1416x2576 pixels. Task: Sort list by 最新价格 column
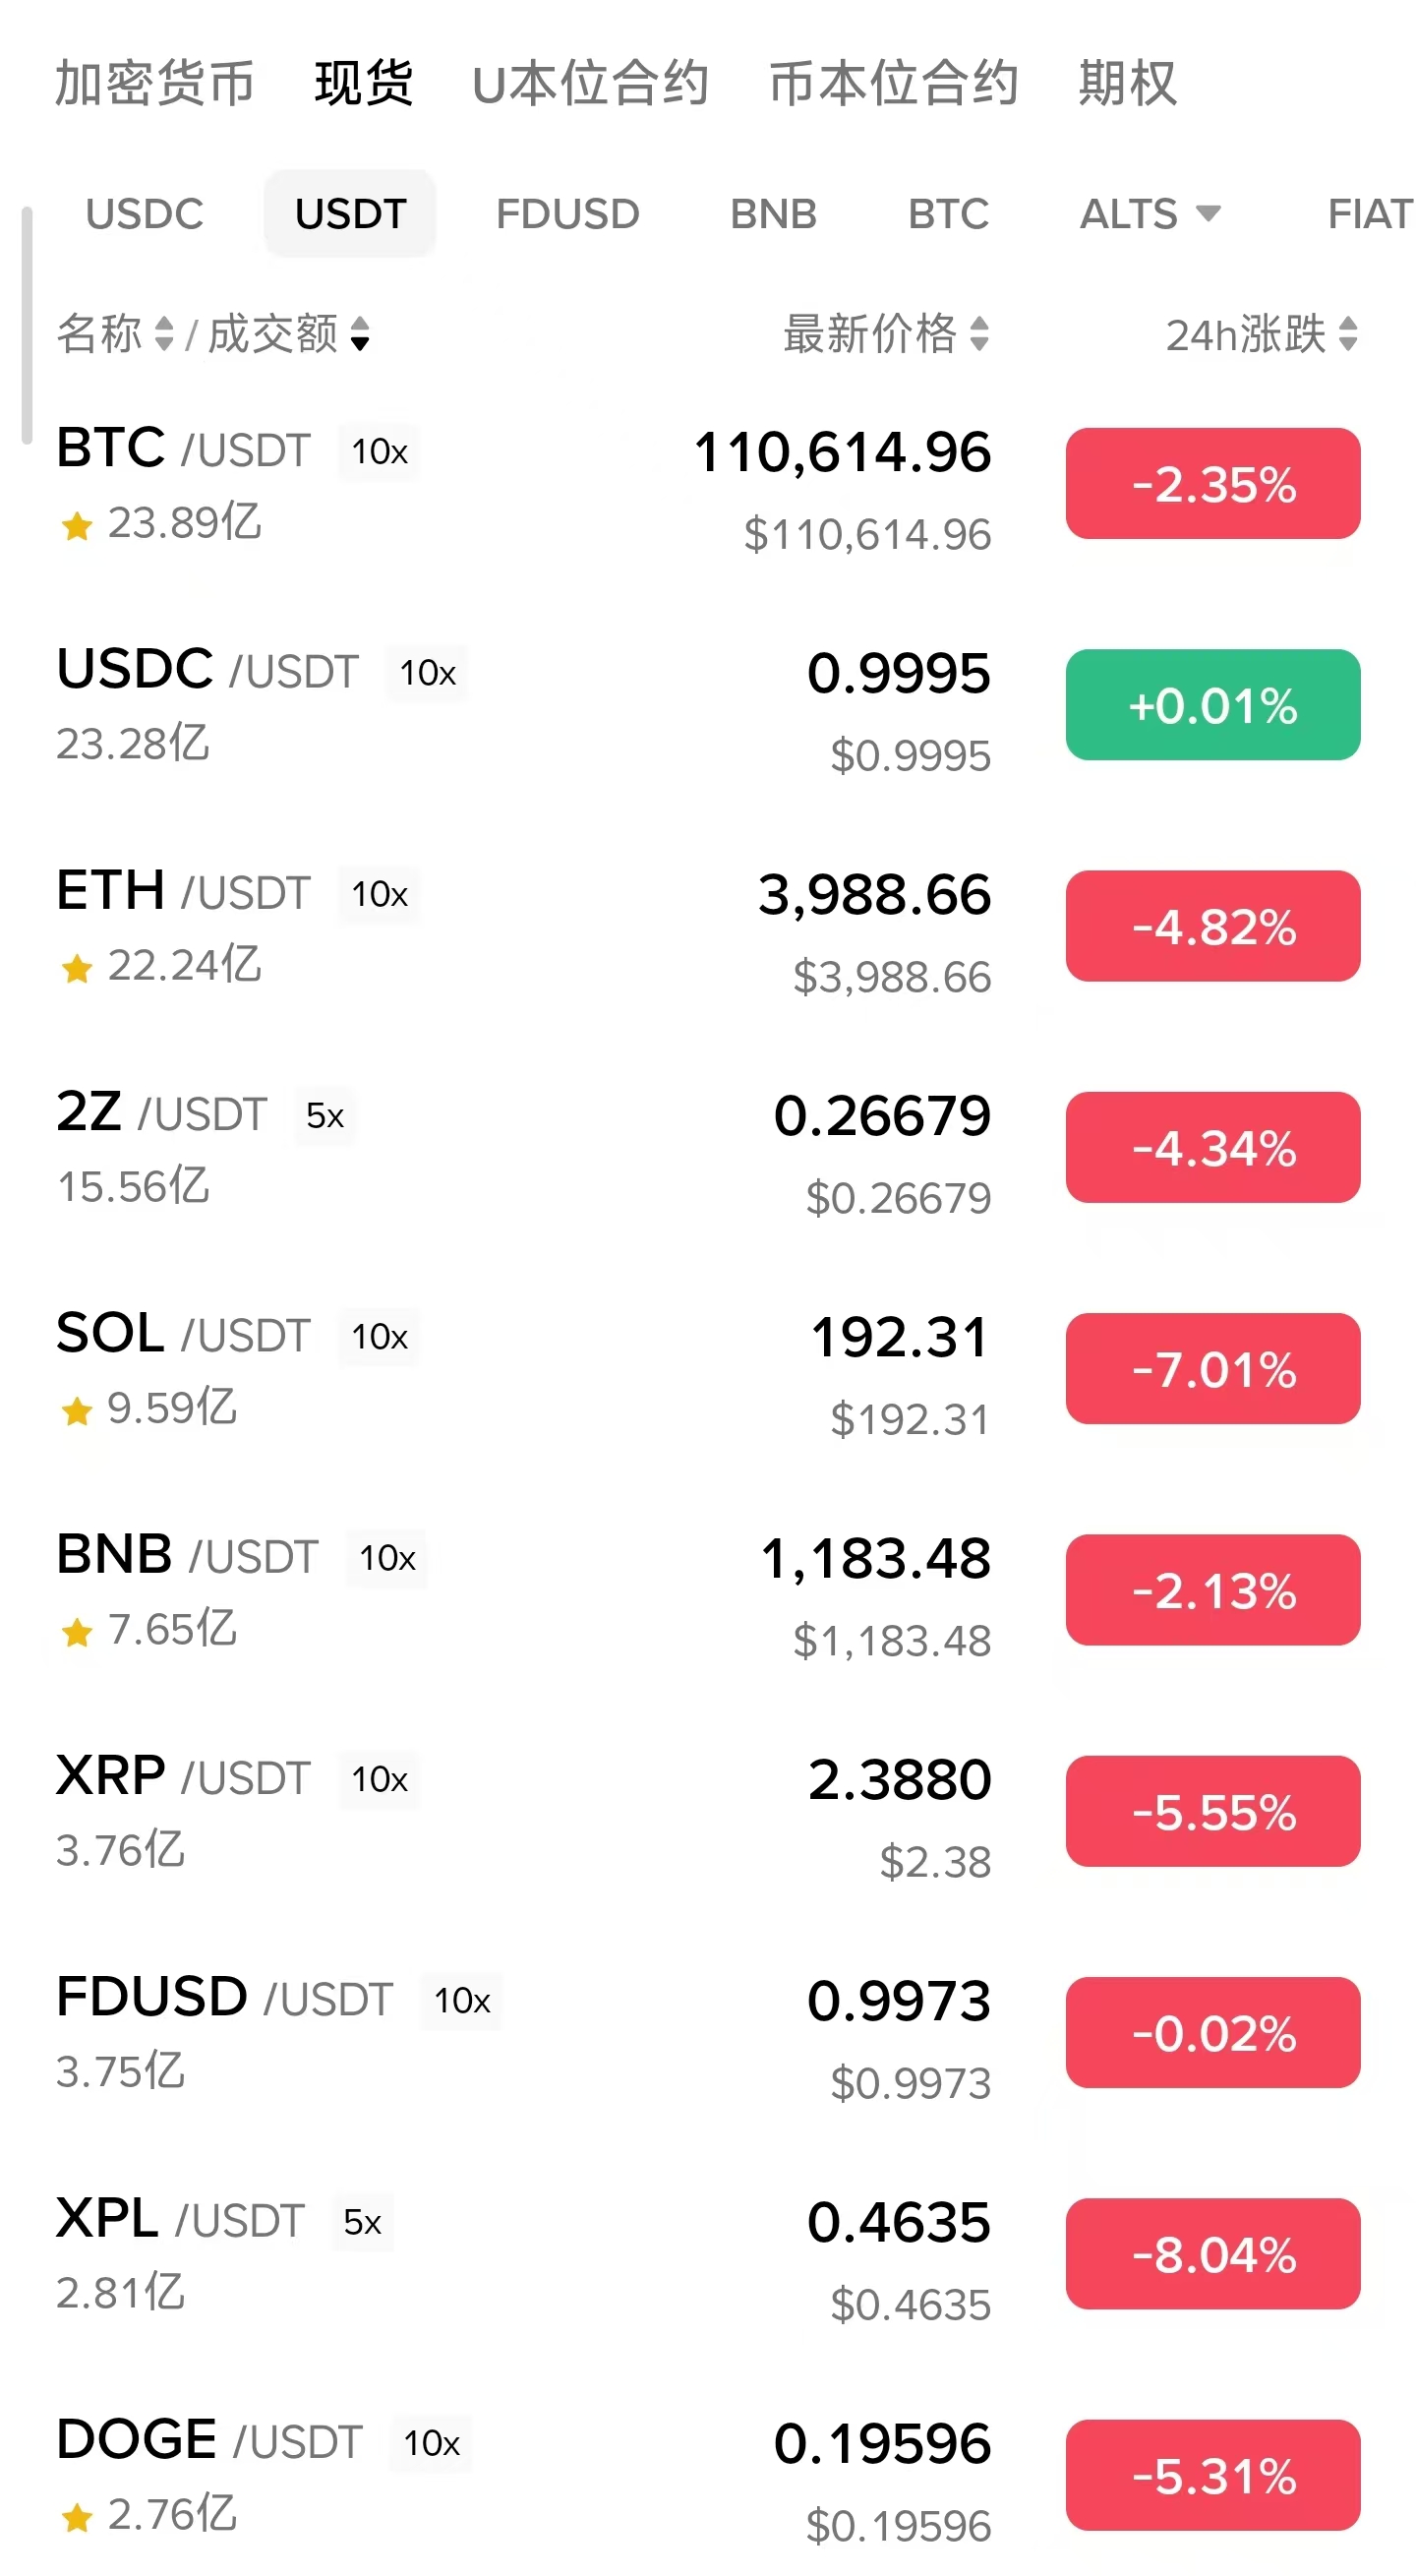pyautogui.click(x=980, y=334)
